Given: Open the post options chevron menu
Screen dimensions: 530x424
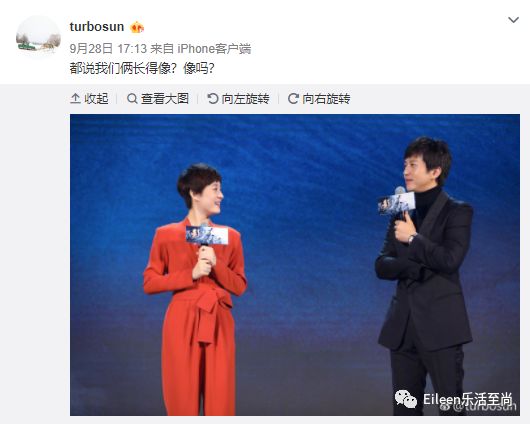Looking at the screenshot, I should 513,20.
